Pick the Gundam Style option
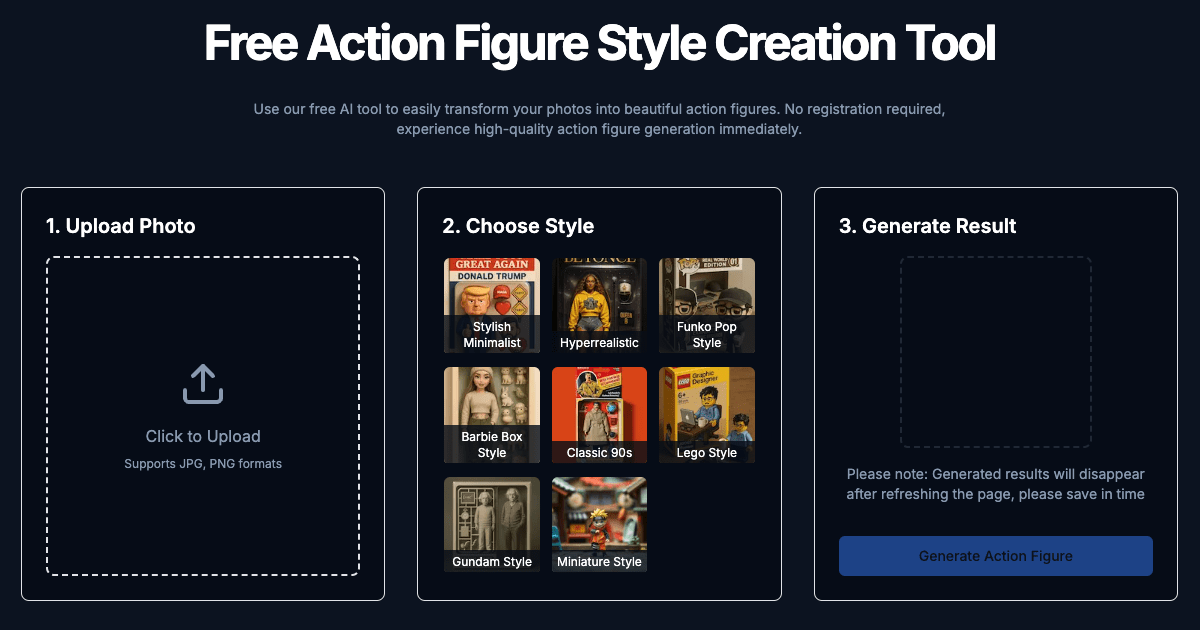The image size is (1200, 630). pos(492,524)
